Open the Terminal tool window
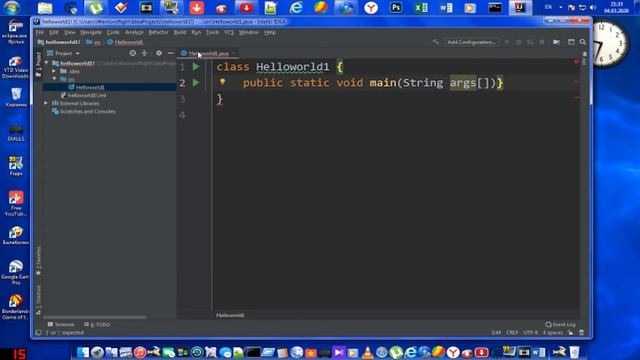This screenshot has width=640, height=360. click(x=61, y=324)
